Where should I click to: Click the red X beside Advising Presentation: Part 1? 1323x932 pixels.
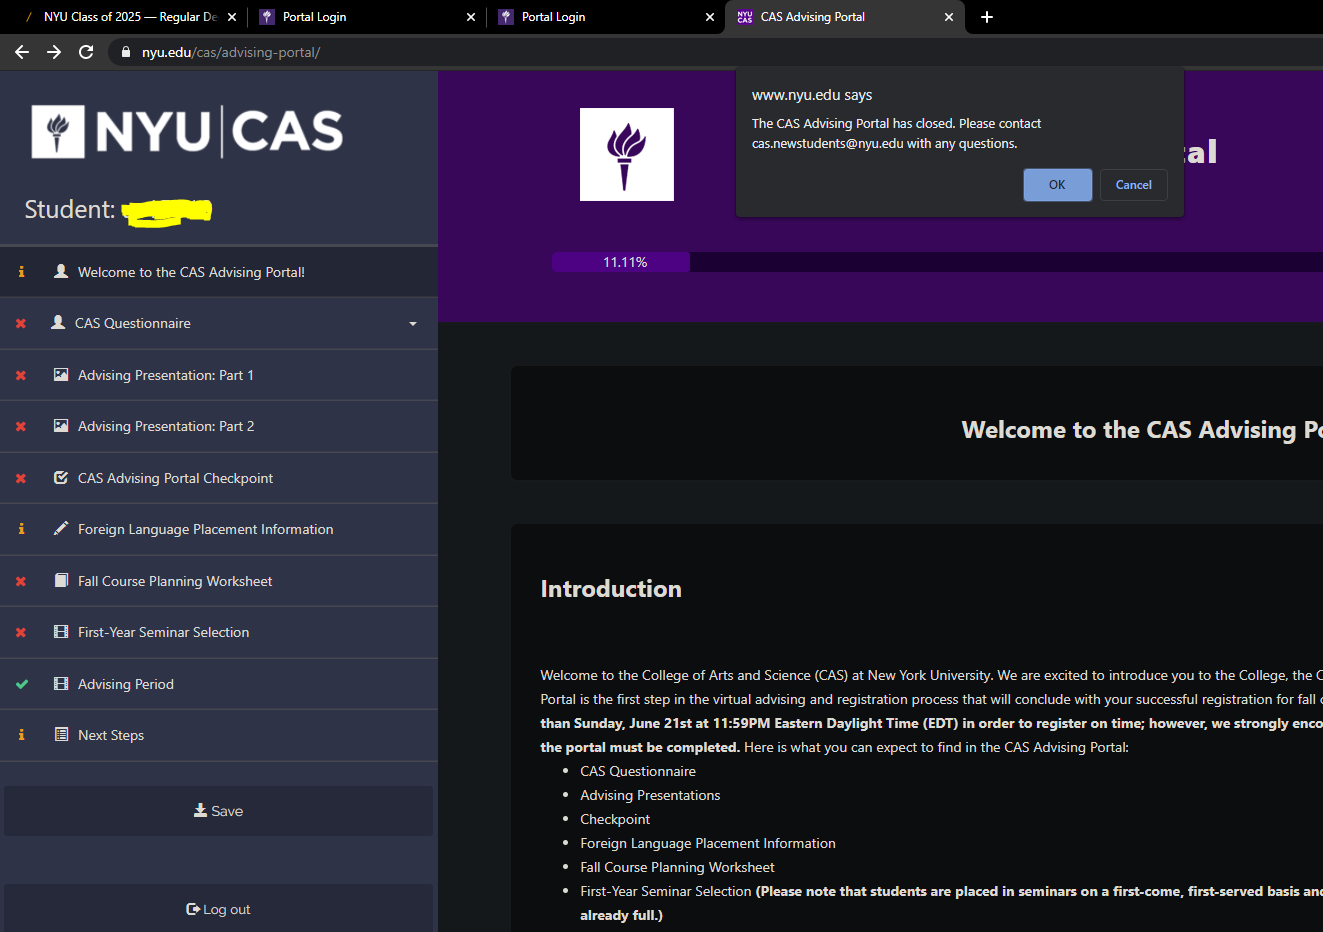point(21,376)
